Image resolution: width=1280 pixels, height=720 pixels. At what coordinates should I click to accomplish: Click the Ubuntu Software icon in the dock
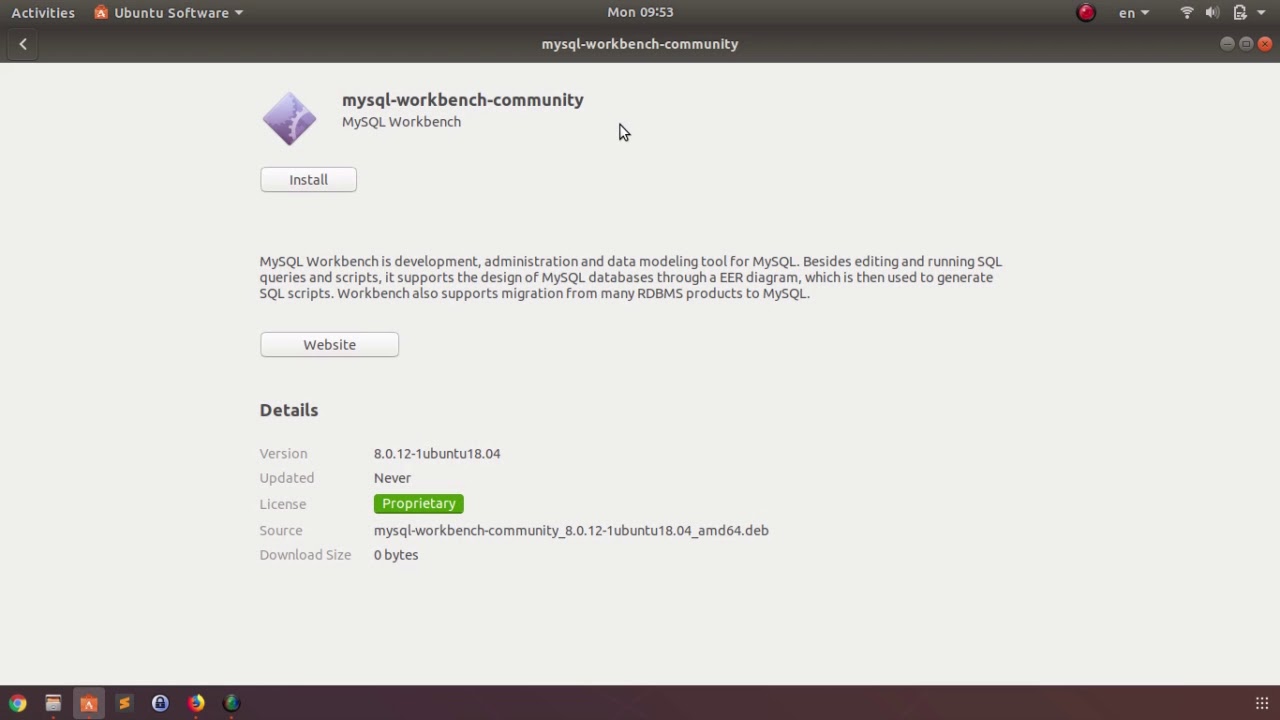point(88,703)
